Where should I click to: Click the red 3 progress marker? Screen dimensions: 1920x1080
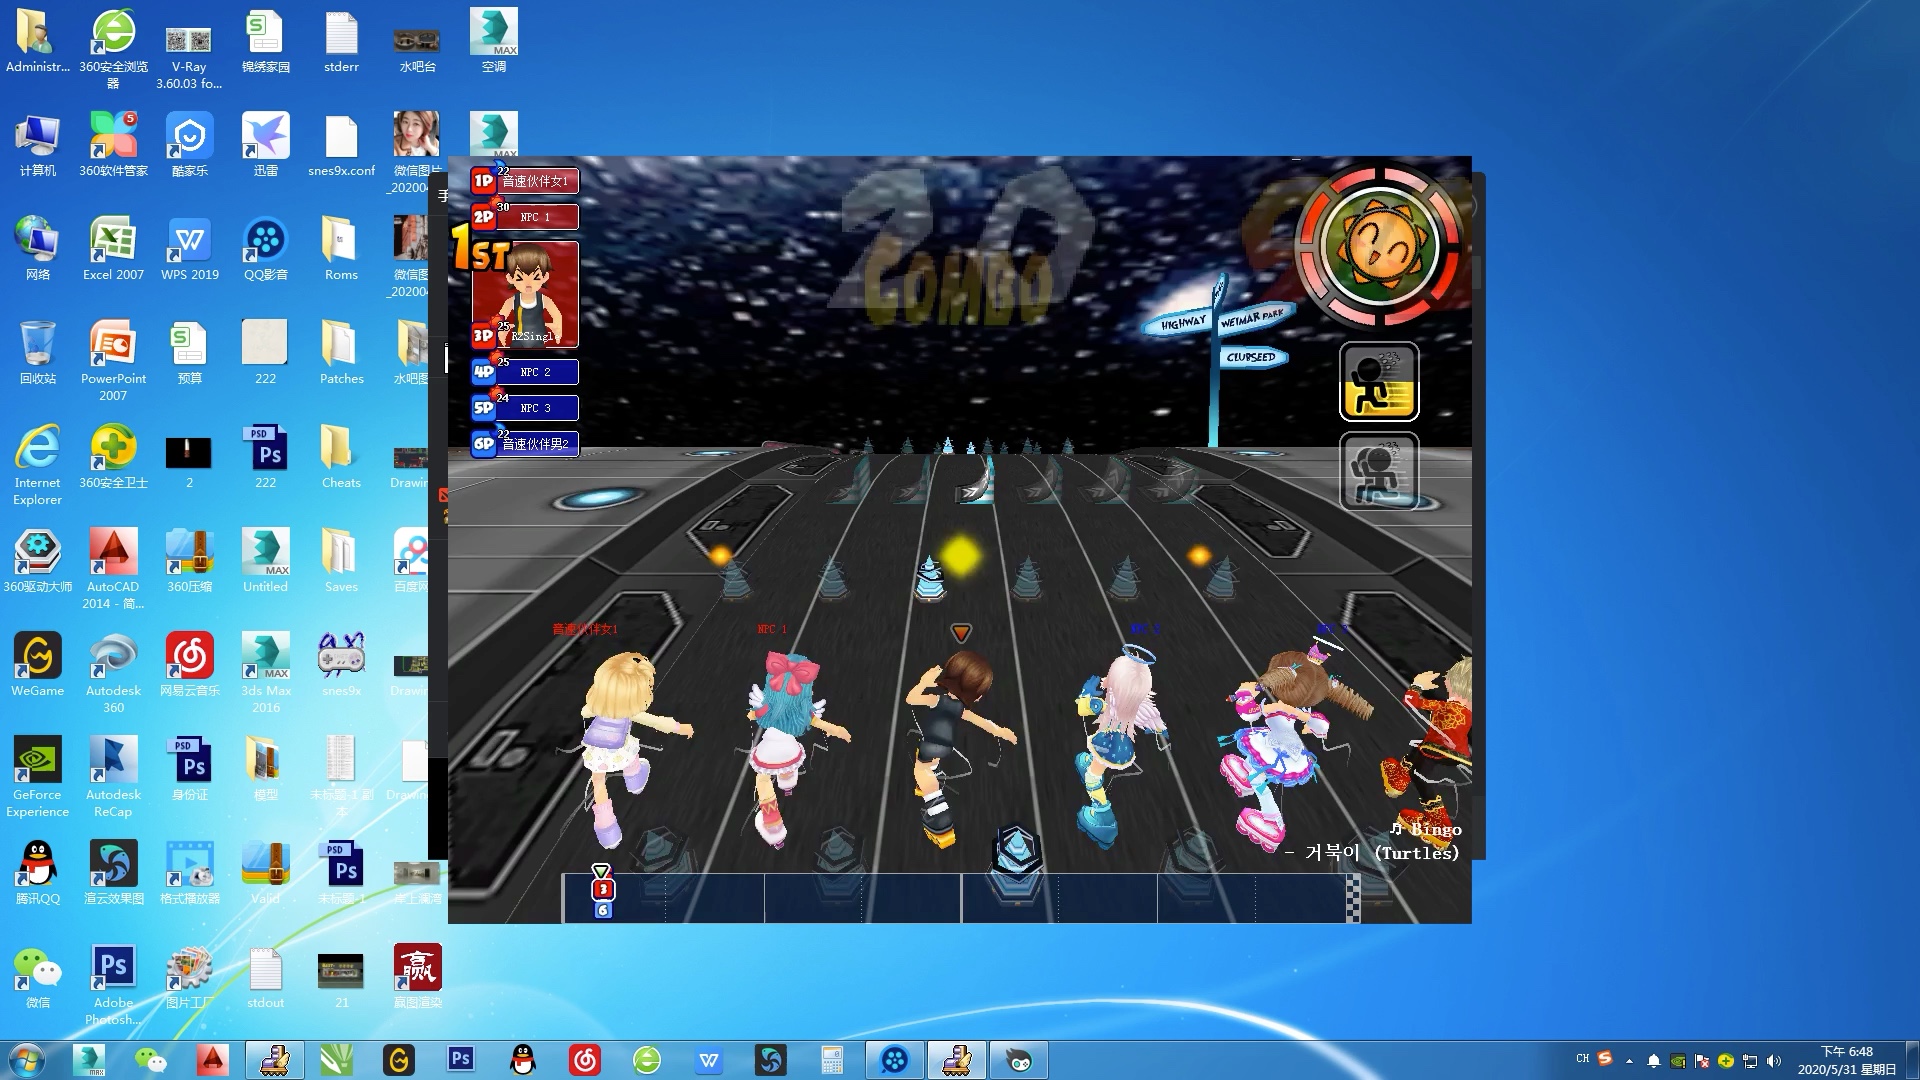603,889
